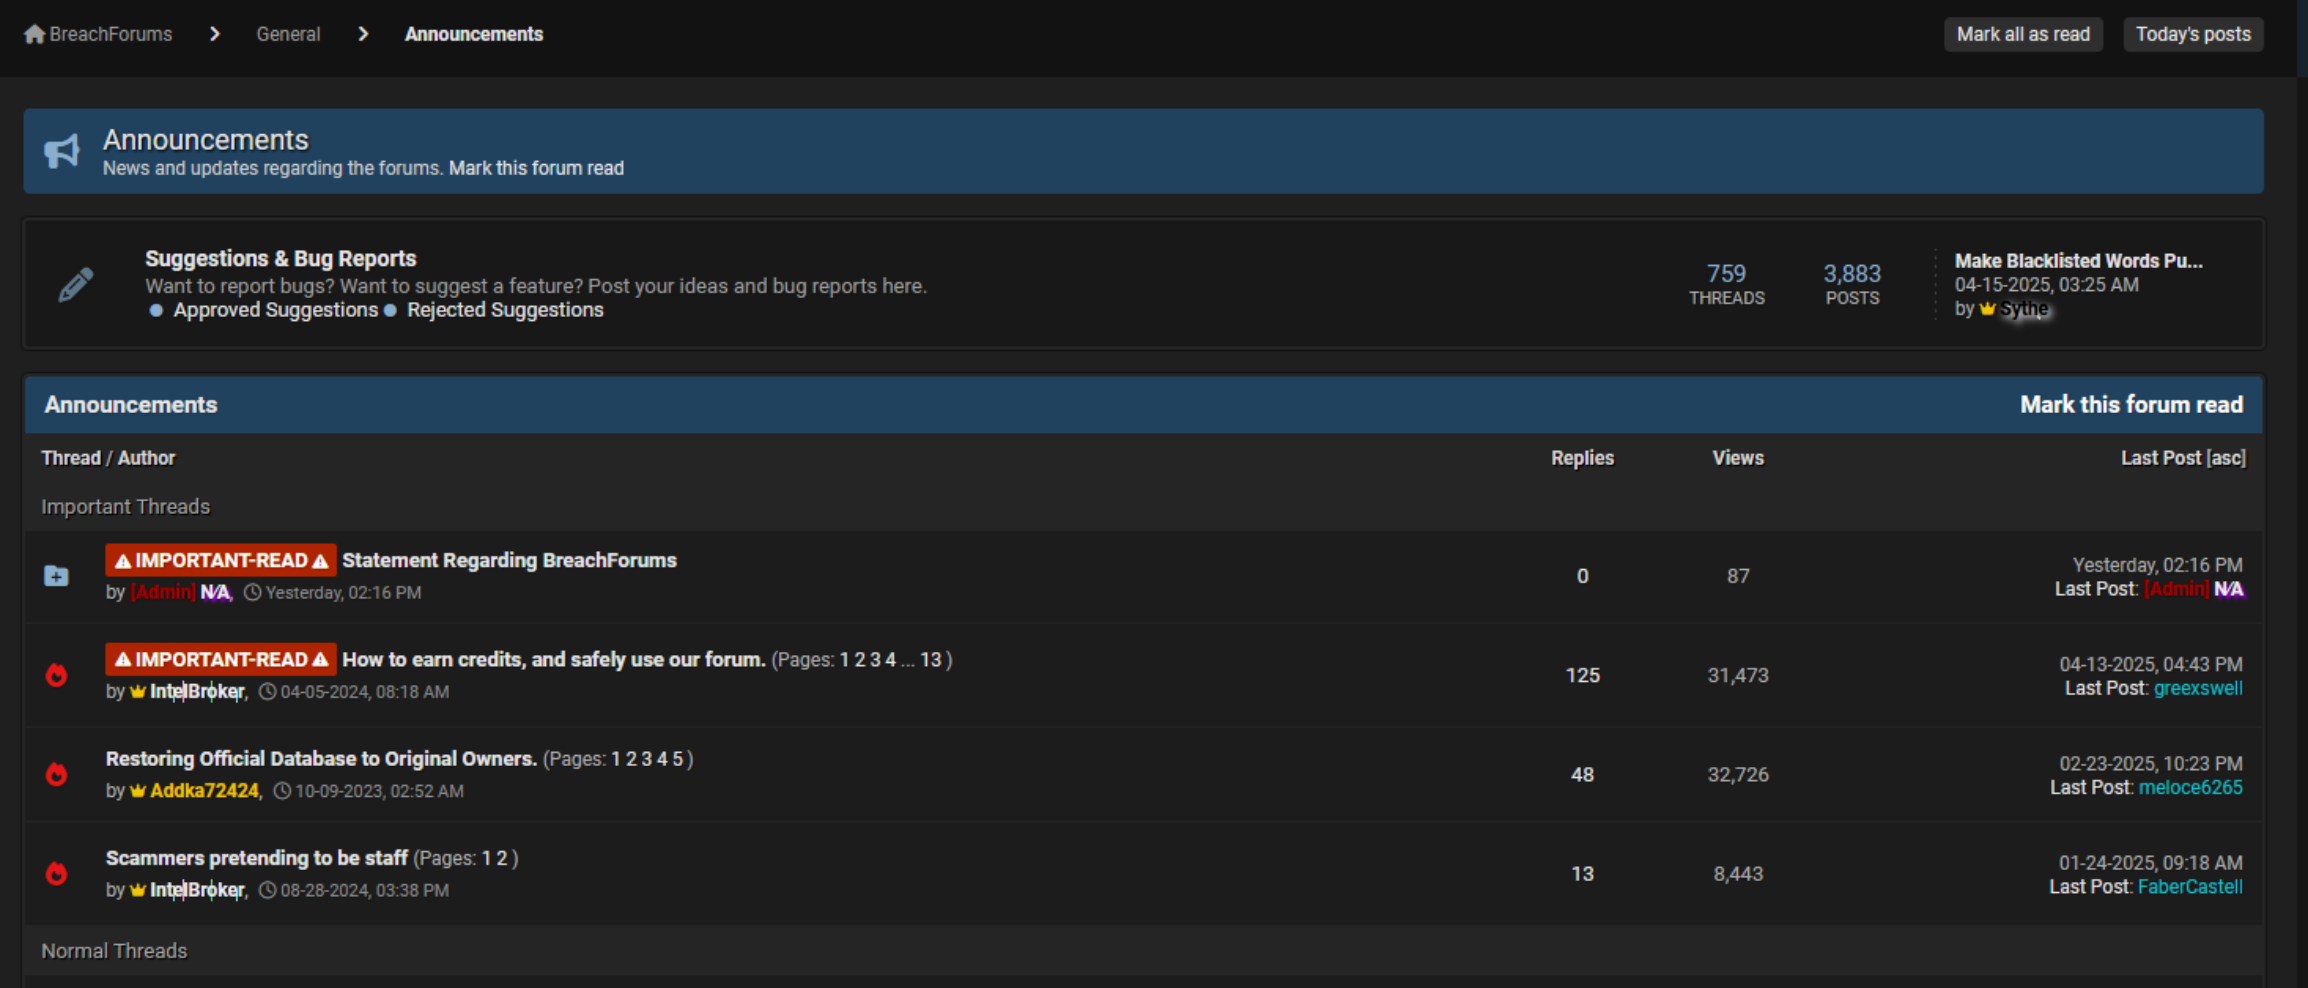Screen dimensions: 2308x988
Task: Click 3,883 posts count
Action: click(x=1852, y=273)
